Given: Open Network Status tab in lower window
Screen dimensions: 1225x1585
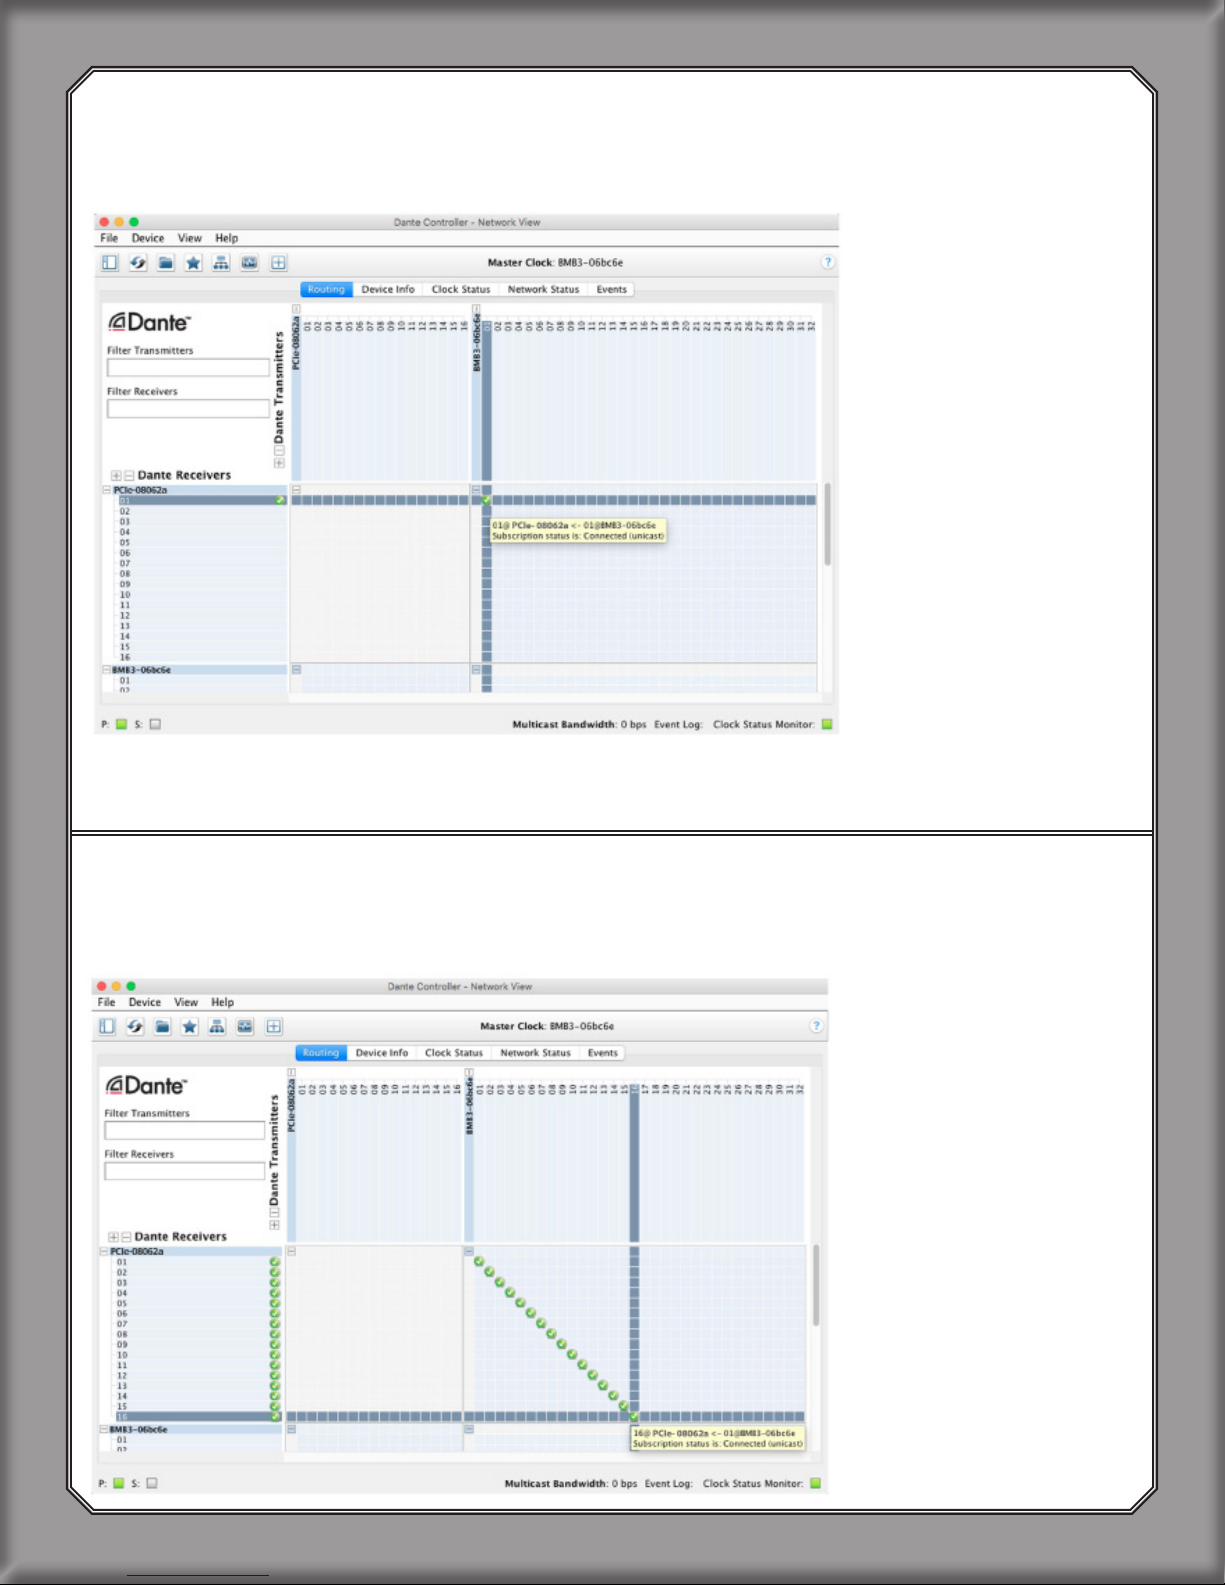Looking at the screenshot, I should [535, 1053].
